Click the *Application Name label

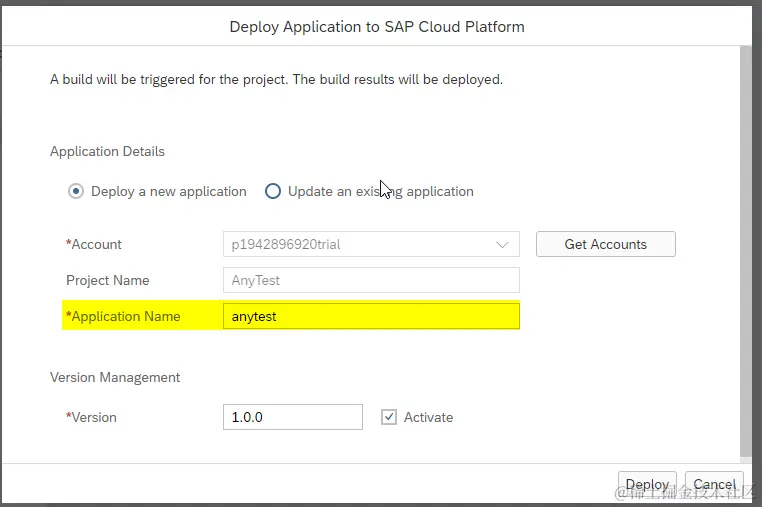pos(123,316)
